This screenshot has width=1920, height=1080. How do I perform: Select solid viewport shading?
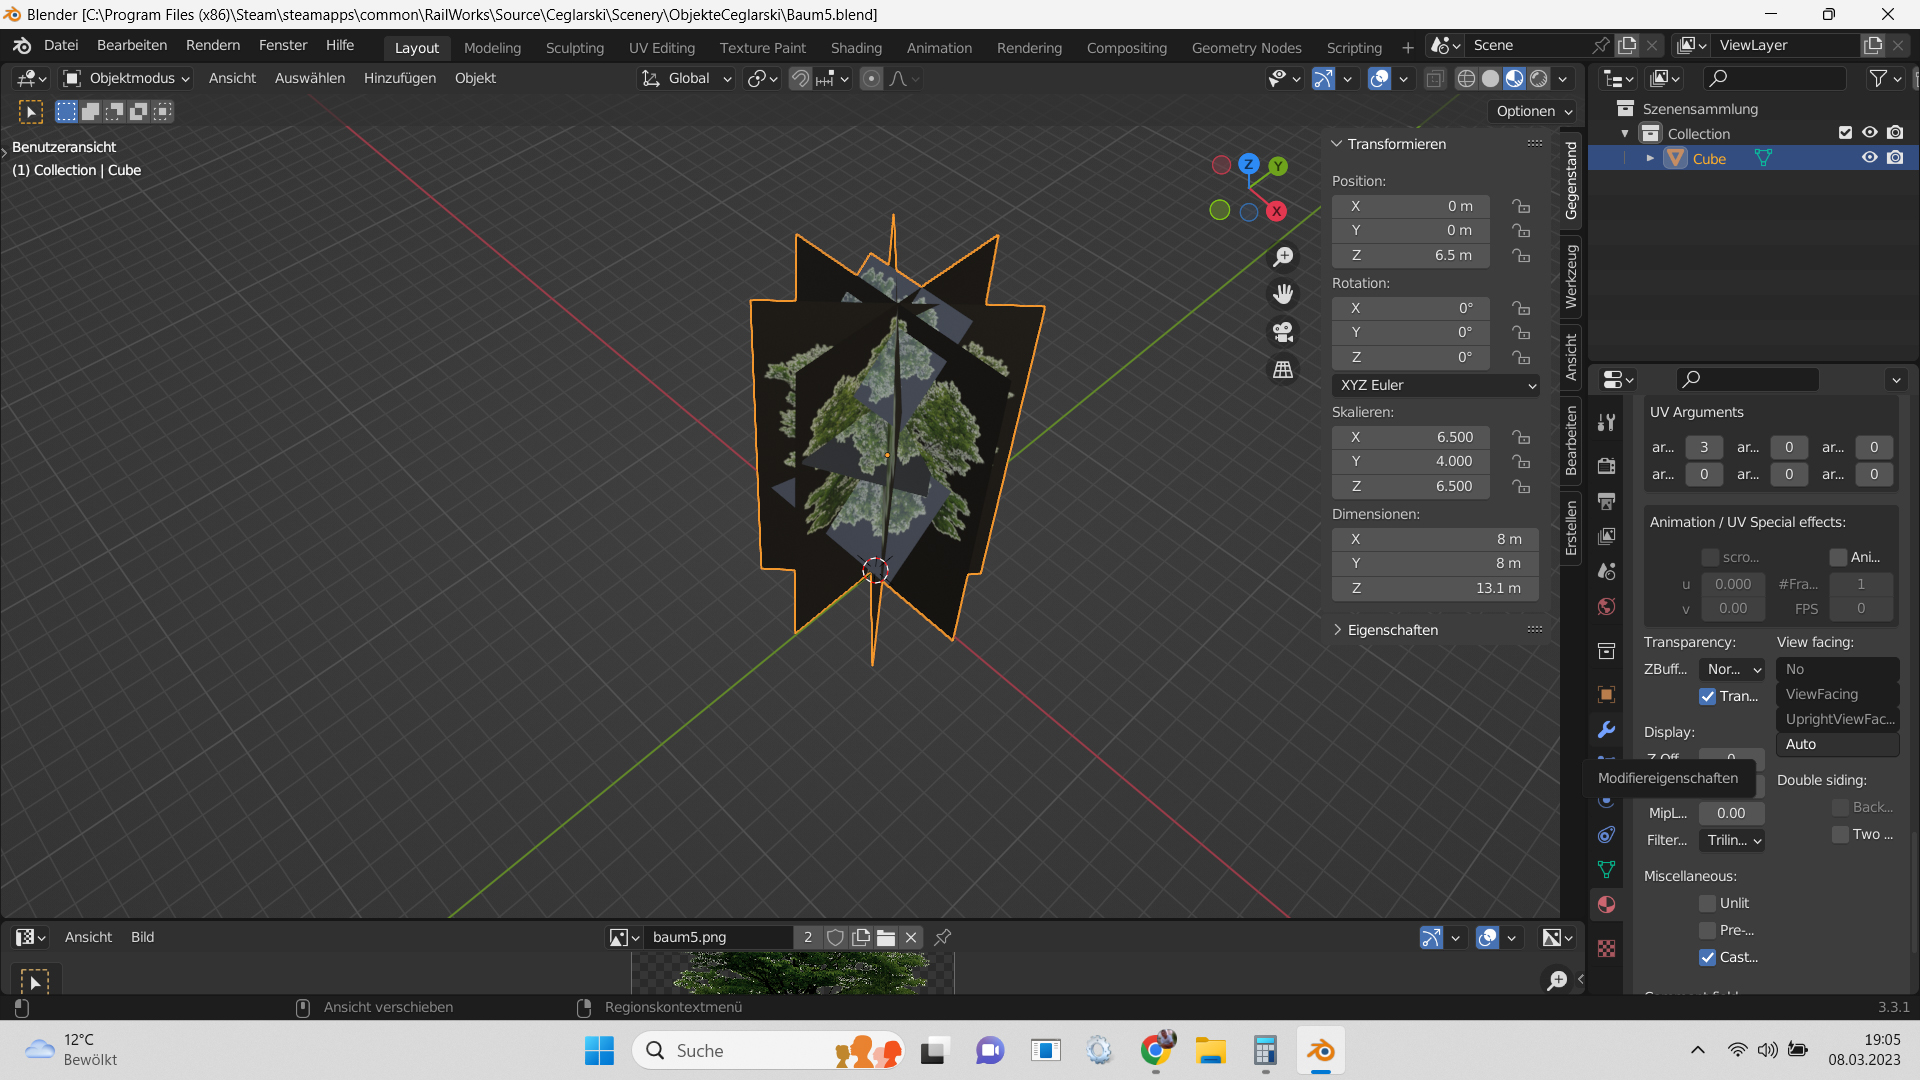tap(1490, 78)
